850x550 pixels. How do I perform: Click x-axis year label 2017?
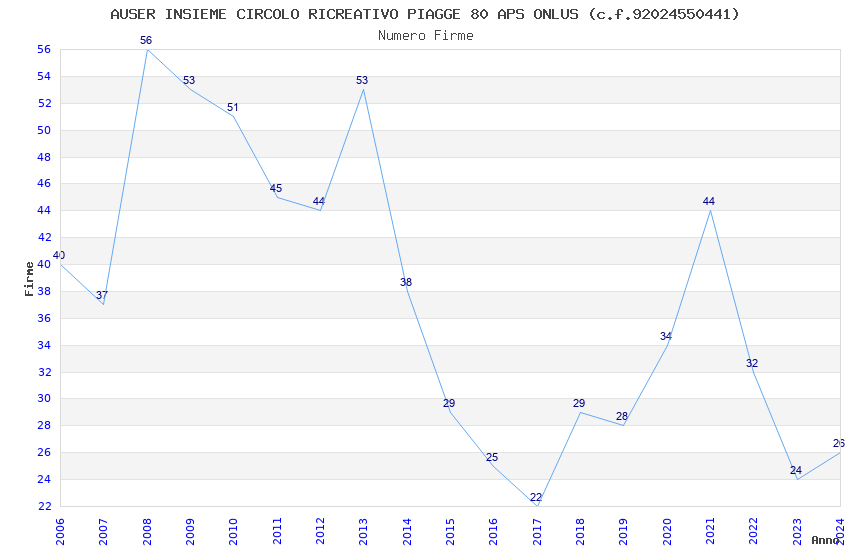click(x=537, y=532)
